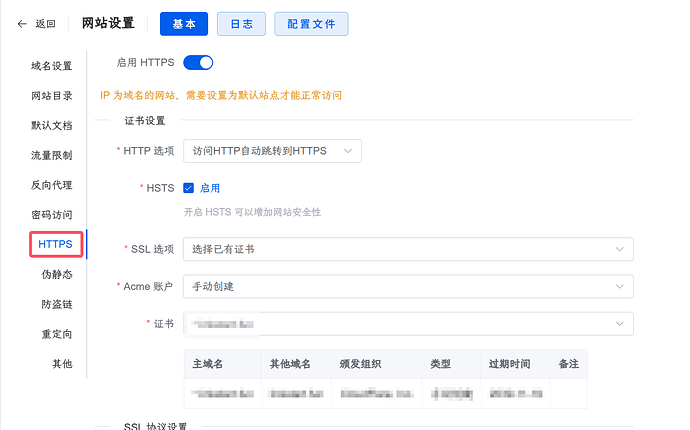This screenshot has height=430, width=690.
Task: Go to 防盗链 section
Action: coord(57,304)
